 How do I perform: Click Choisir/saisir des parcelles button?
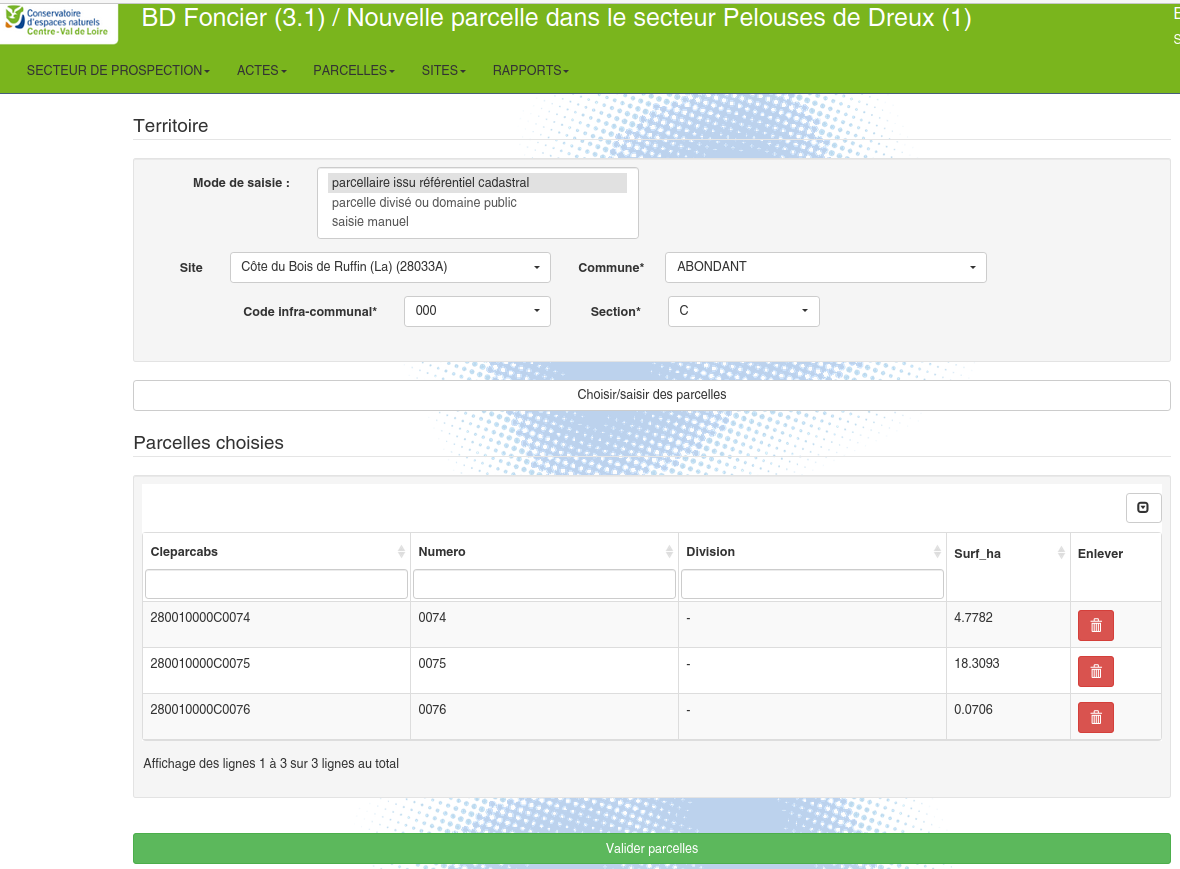coord(651,395)
